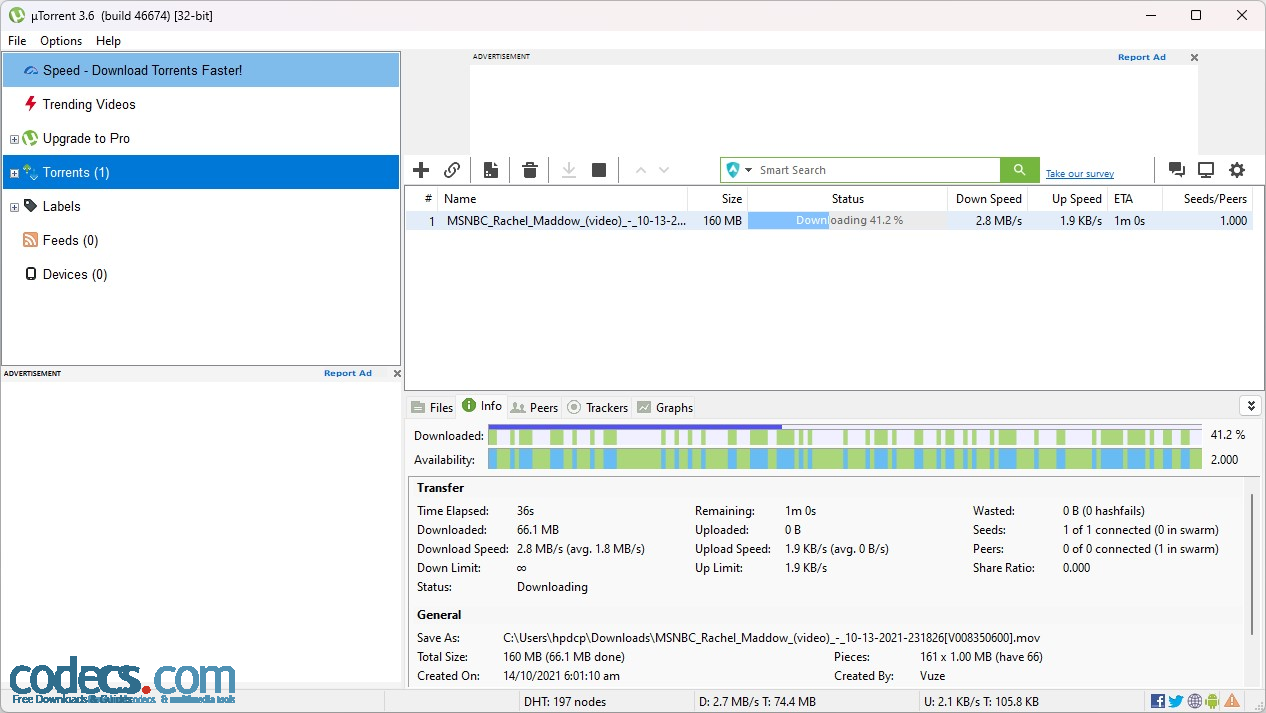Click the Upgrade to Pro uTorrent icon
Image resolution: width=1266 pixels, height=713 pixels.
[x=30, y=138]
